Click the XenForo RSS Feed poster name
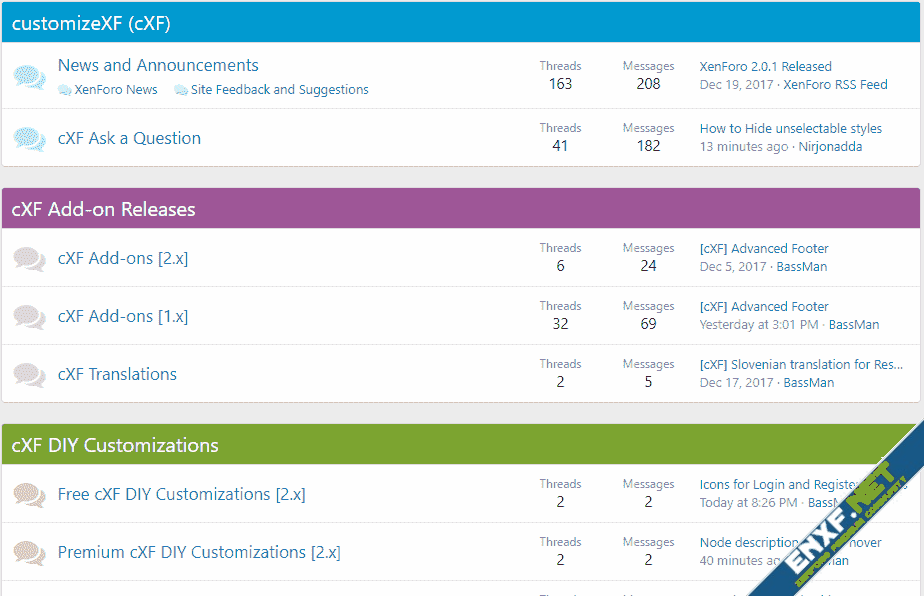 click(835, 85)
